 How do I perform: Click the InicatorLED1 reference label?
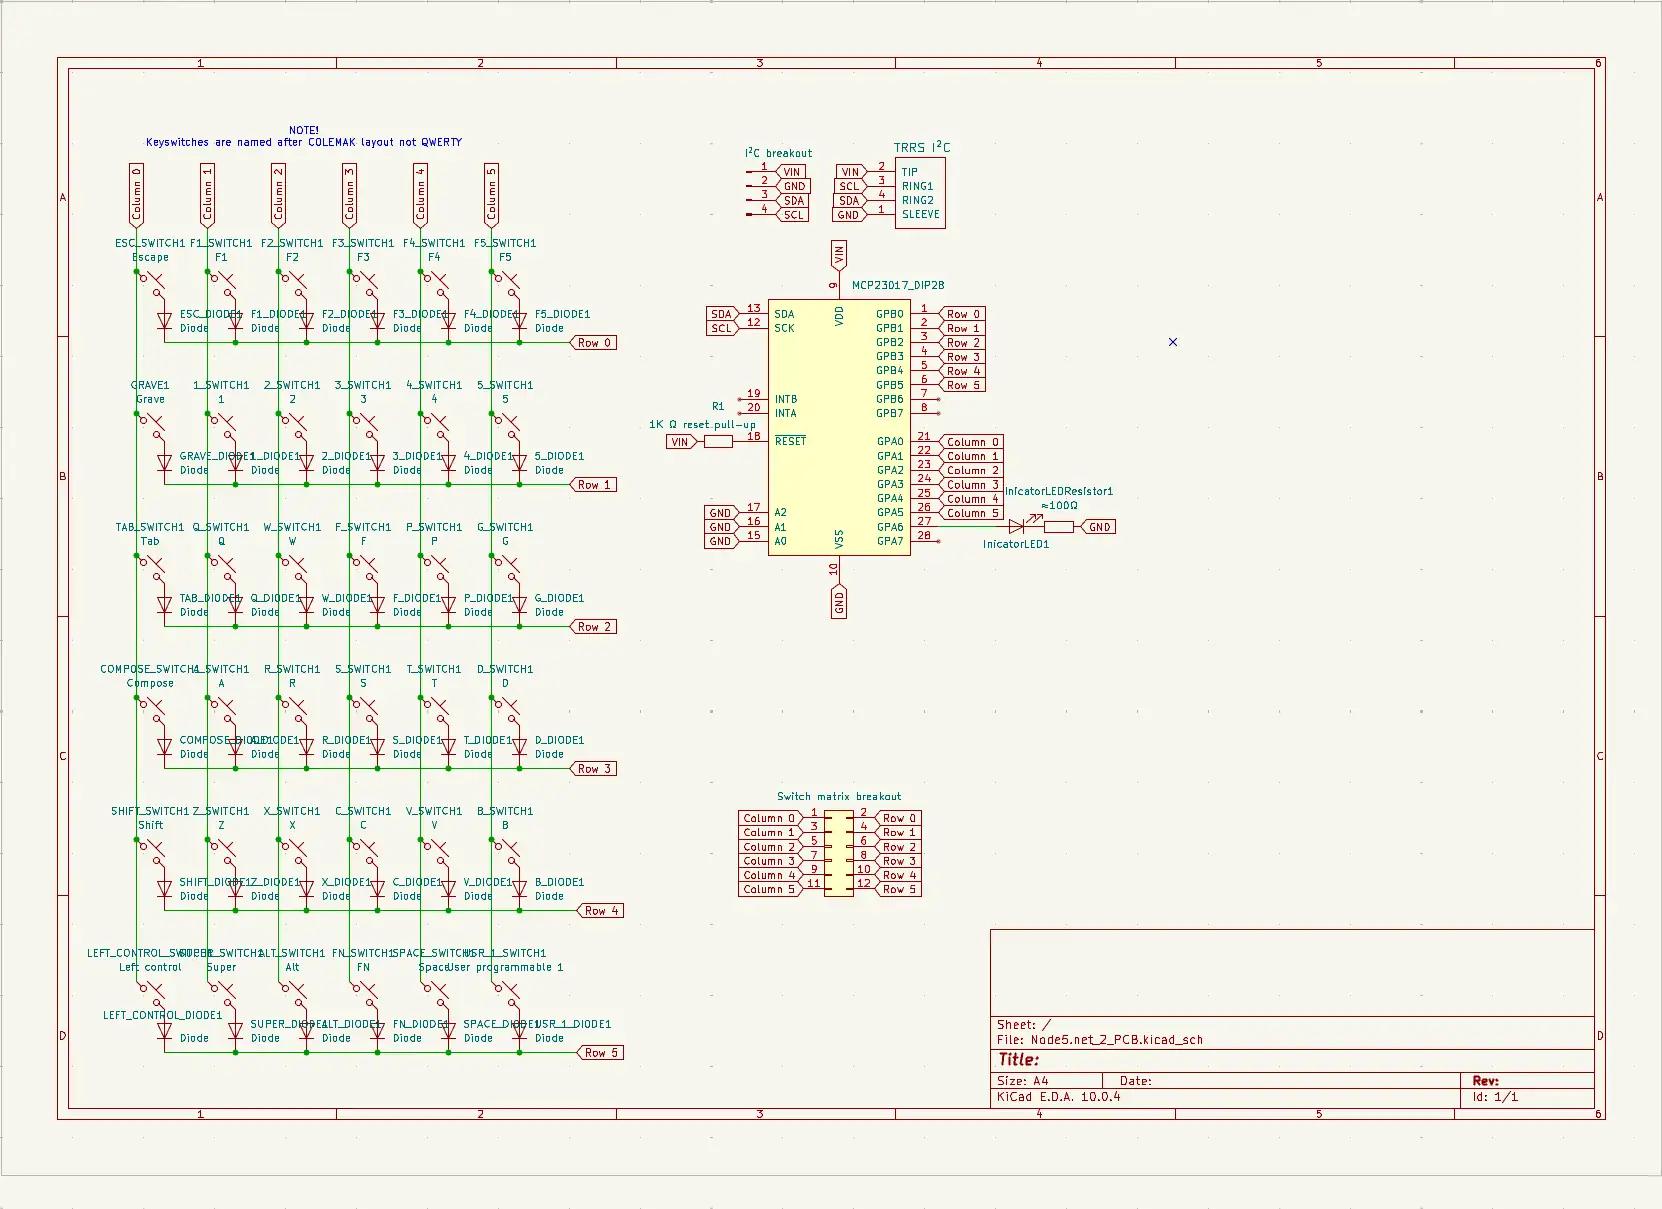pos(1016,544)
